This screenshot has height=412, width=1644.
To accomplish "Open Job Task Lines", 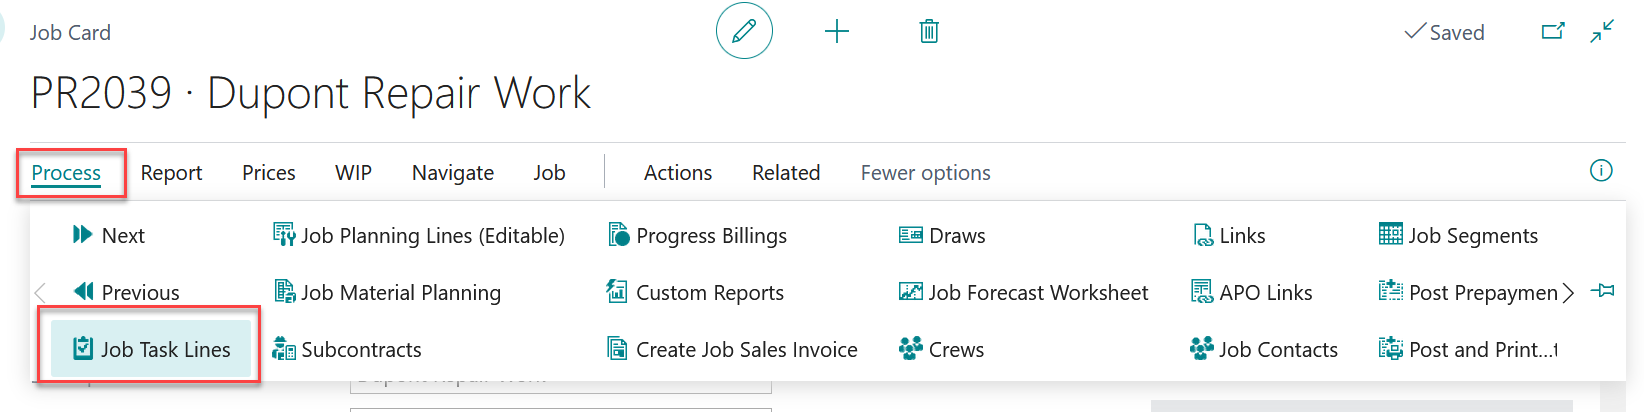I will [152, 349].
